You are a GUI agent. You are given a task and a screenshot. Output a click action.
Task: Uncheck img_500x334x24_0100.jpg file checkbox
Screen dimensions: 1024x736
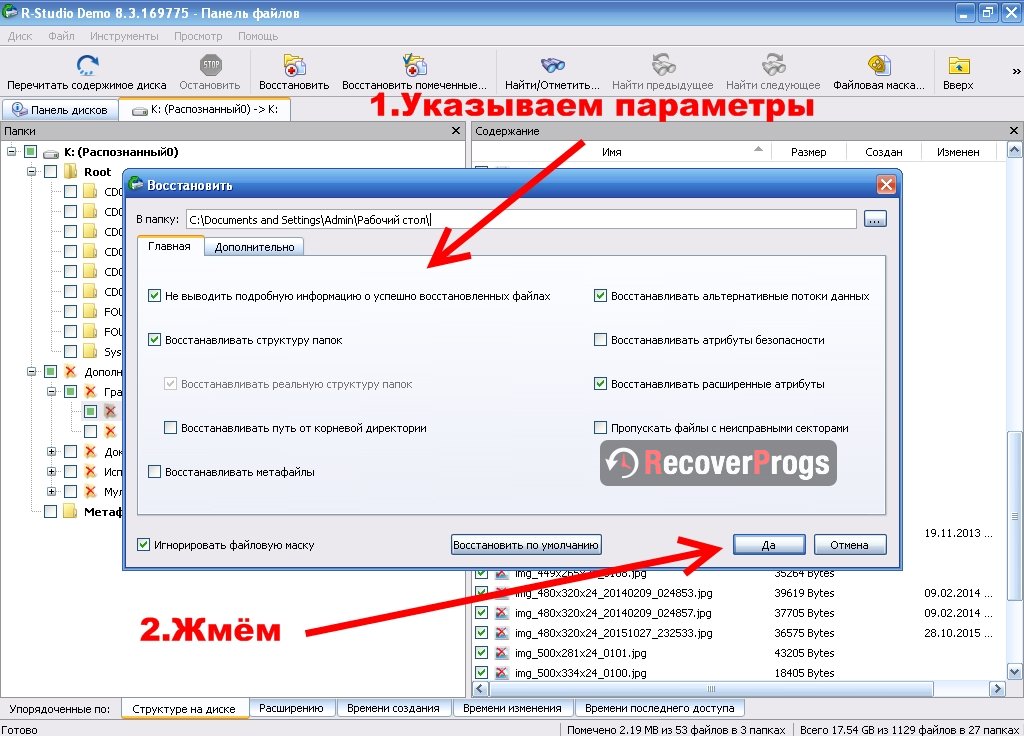481,673
